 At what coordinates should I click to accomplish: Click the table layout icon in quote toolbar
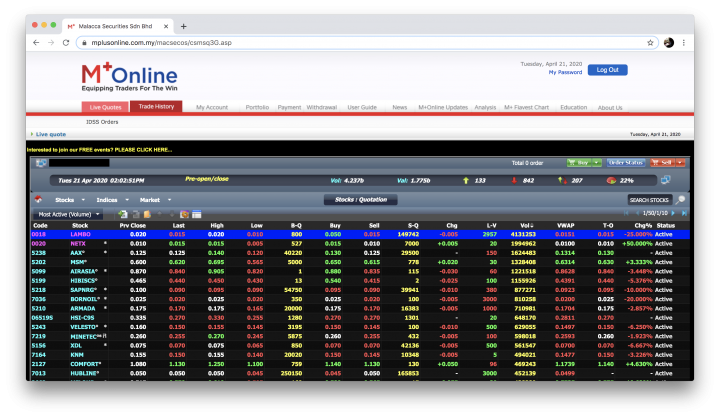(x=197, y=214)
